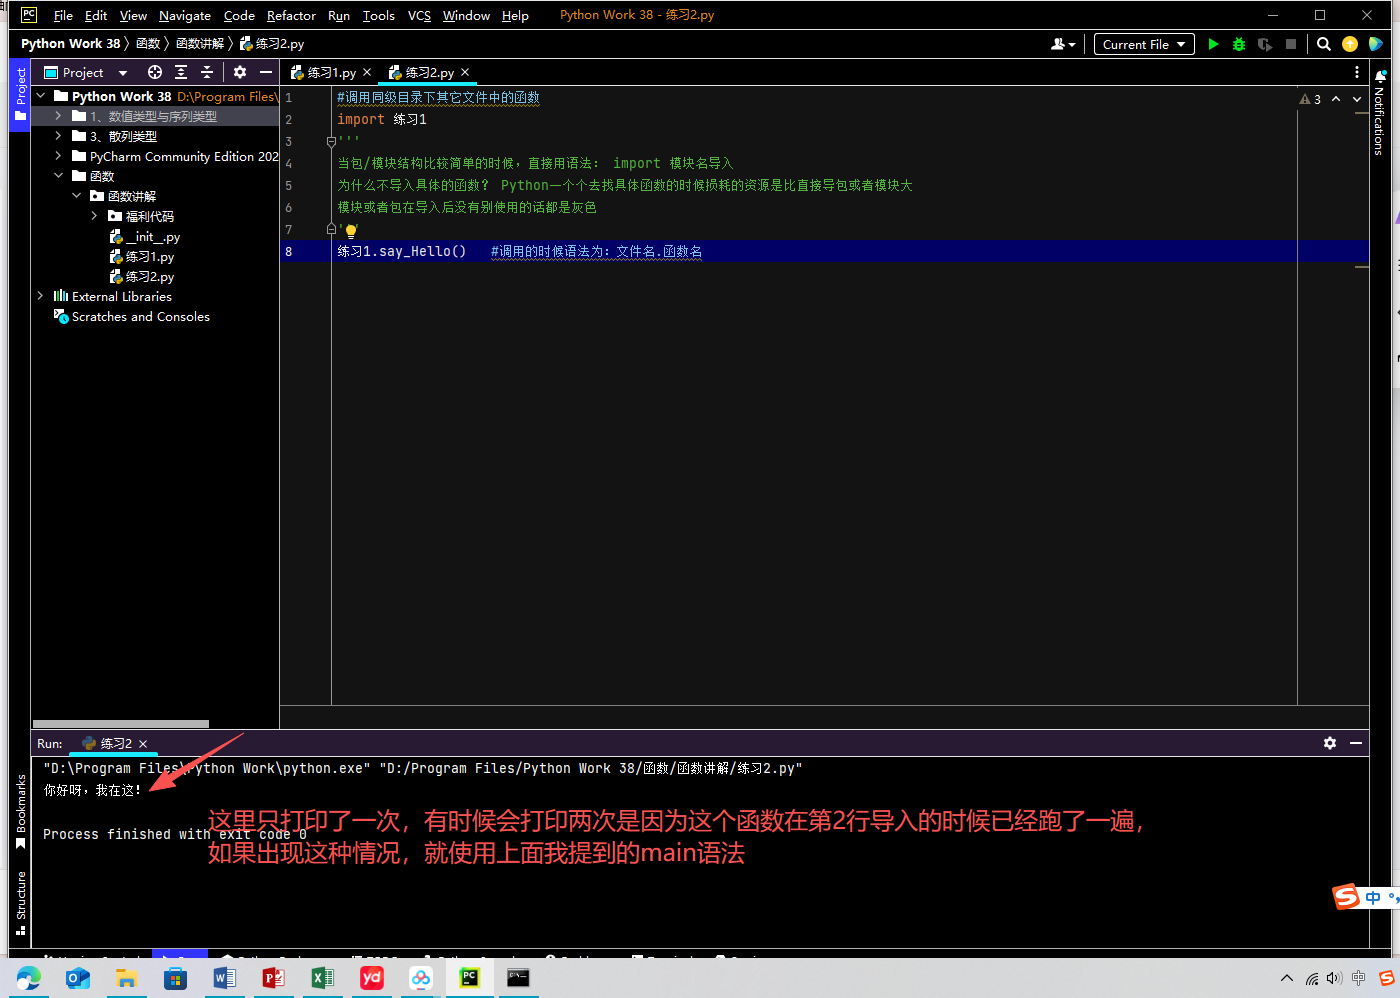Run the current Python file

1213,44
